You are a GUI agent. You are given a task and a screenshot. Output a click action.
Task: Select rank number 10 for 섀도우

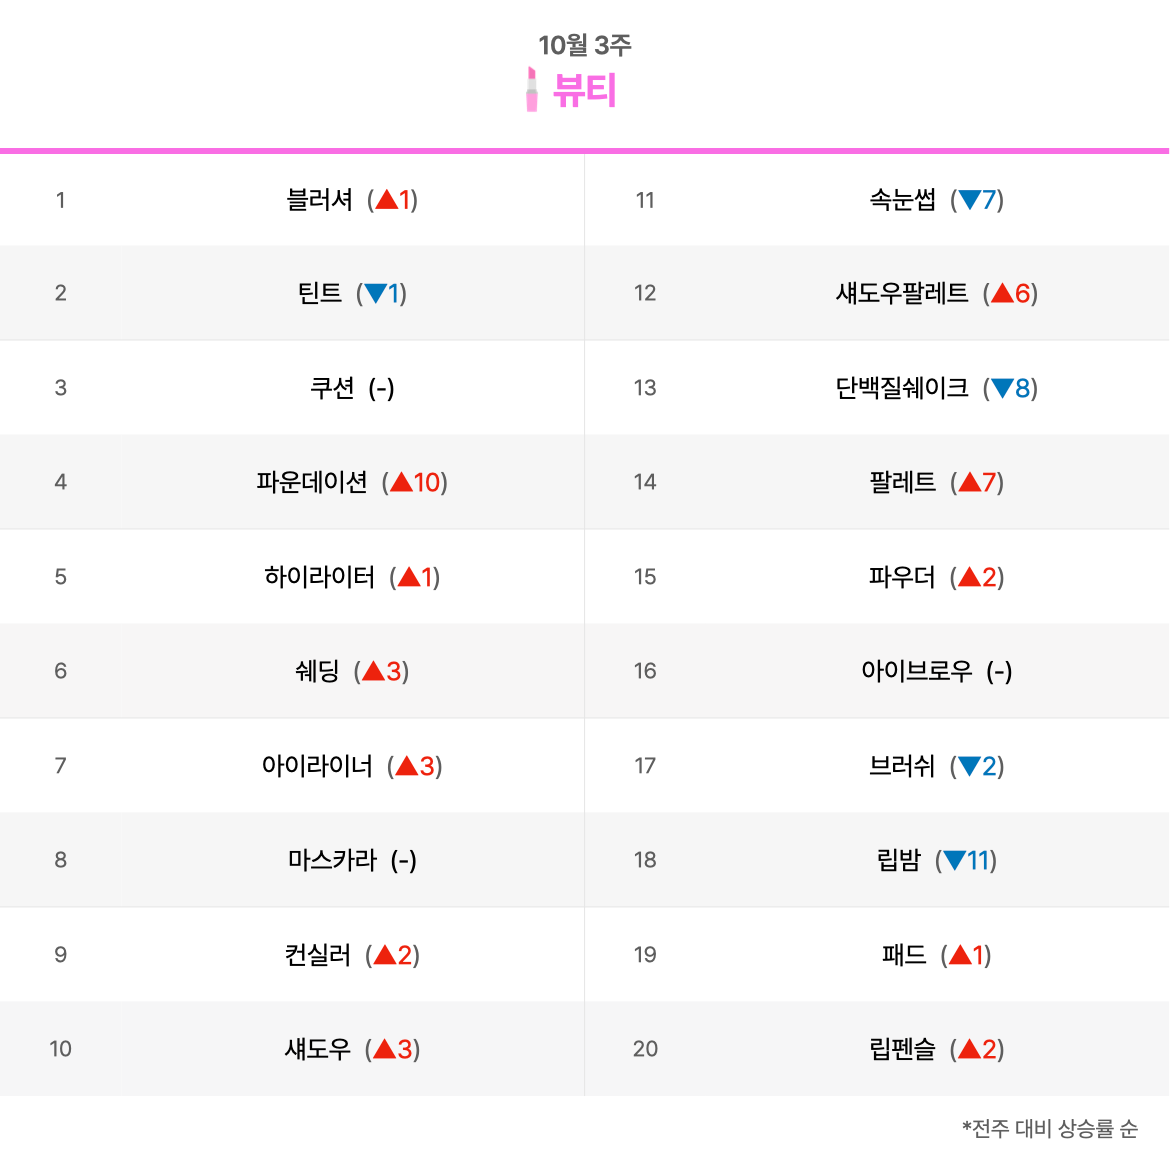tap(60, 1049)
